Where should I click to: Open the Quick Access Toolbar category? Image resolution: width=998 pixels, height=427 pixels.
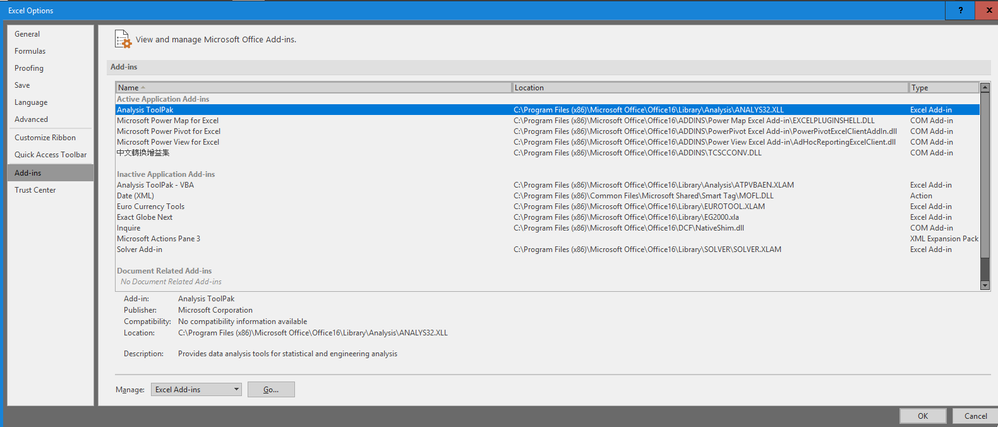pos(50,155)
